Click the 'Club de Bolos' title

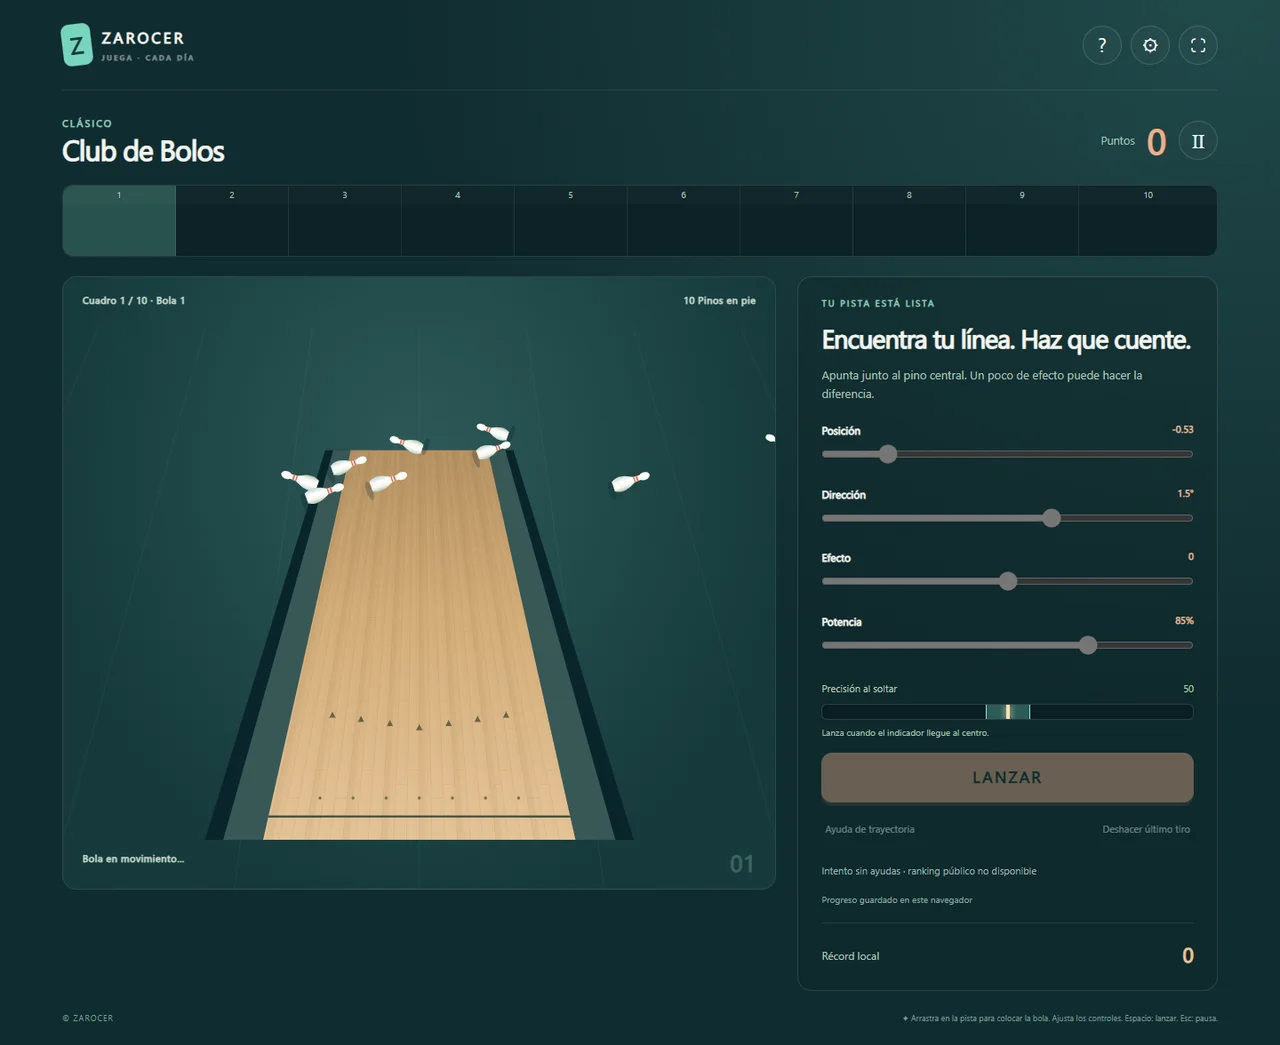tap(143, 151)
